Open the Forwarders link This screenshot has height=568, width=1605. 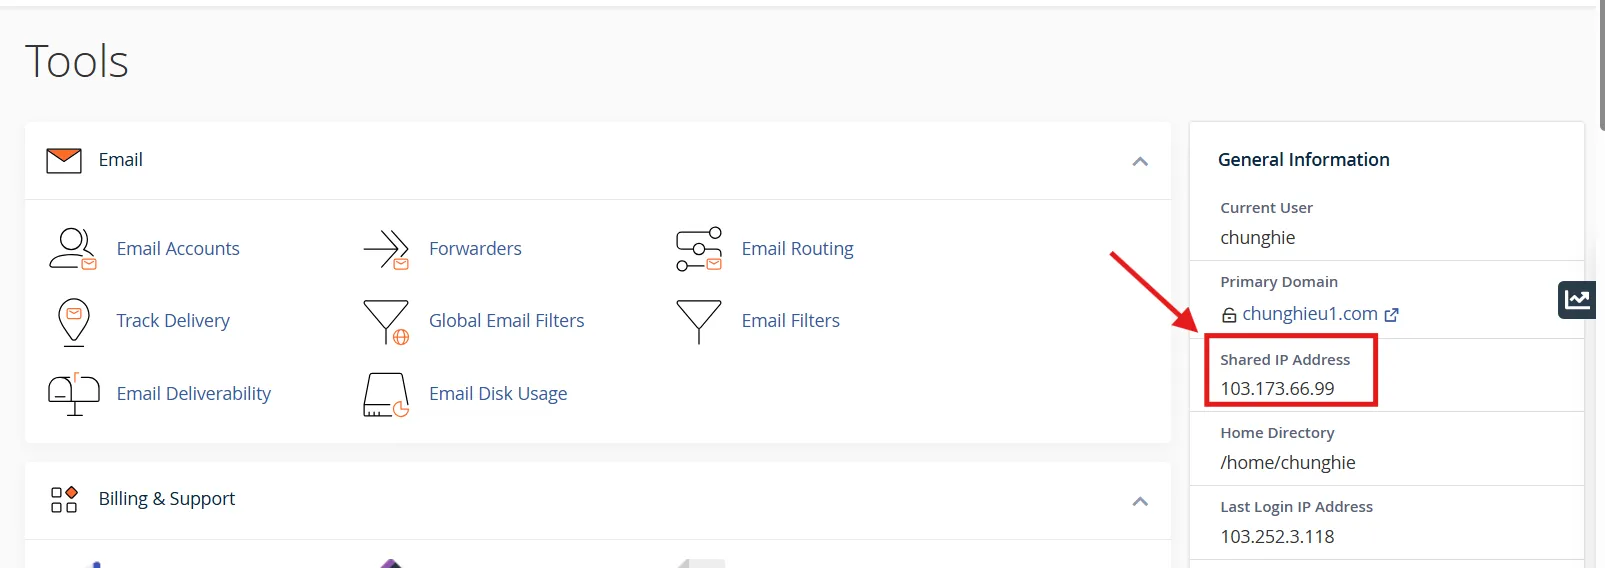point(475,249)
